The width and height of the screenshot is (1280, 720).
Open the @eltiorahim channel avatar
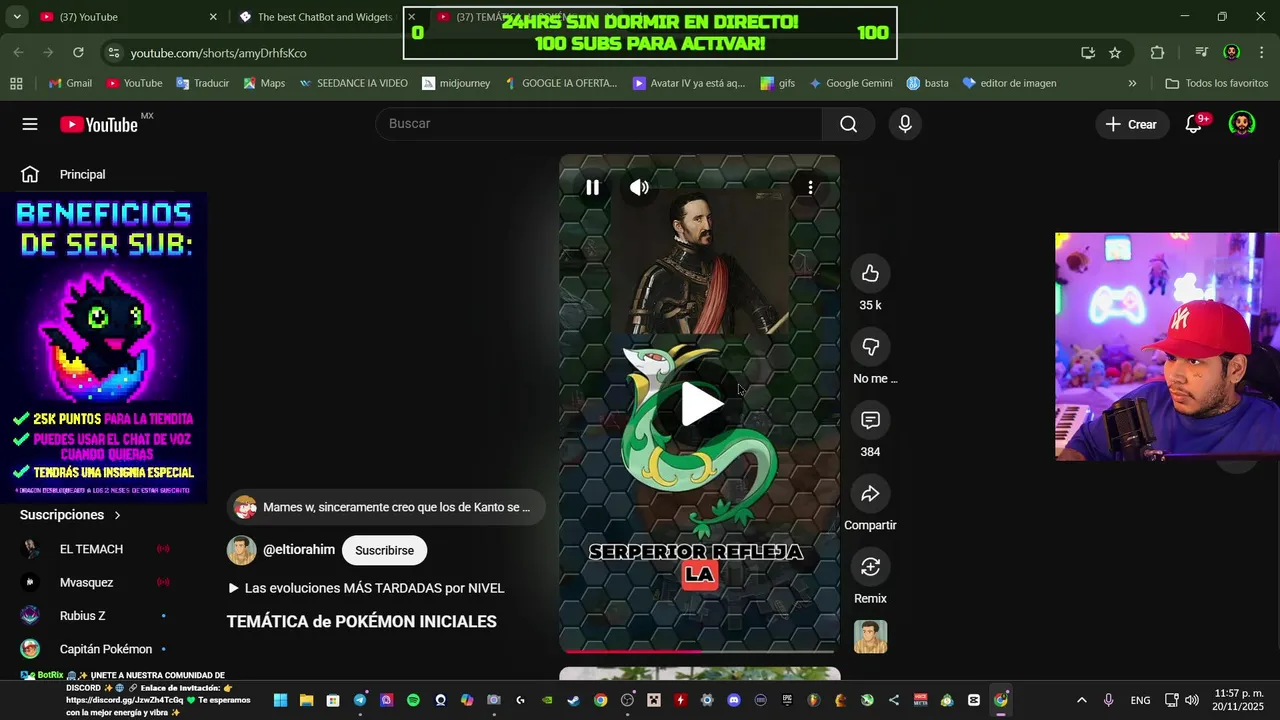[242, 550]
